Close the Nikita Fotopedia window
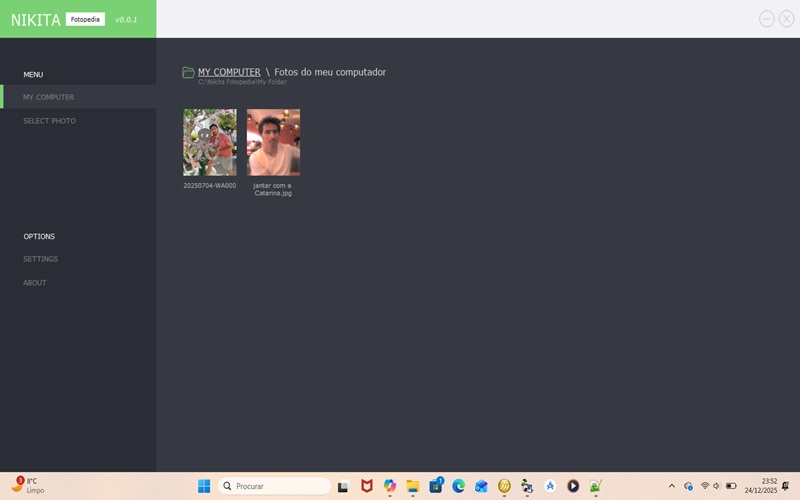 click(787, 19)
